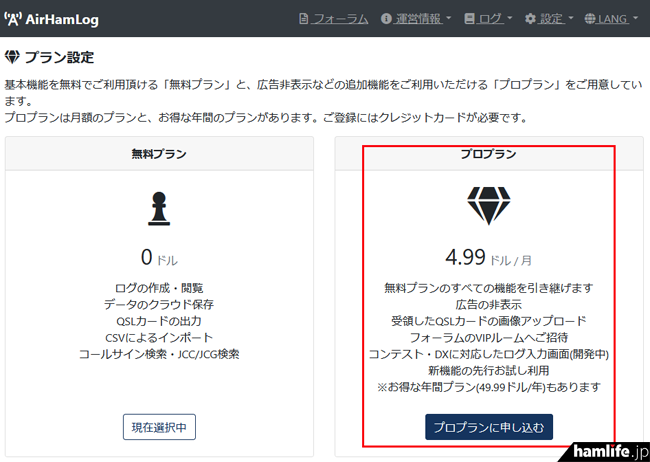
Task: Click the settings gear icon in navbar
Action: (x=530, y=19)
